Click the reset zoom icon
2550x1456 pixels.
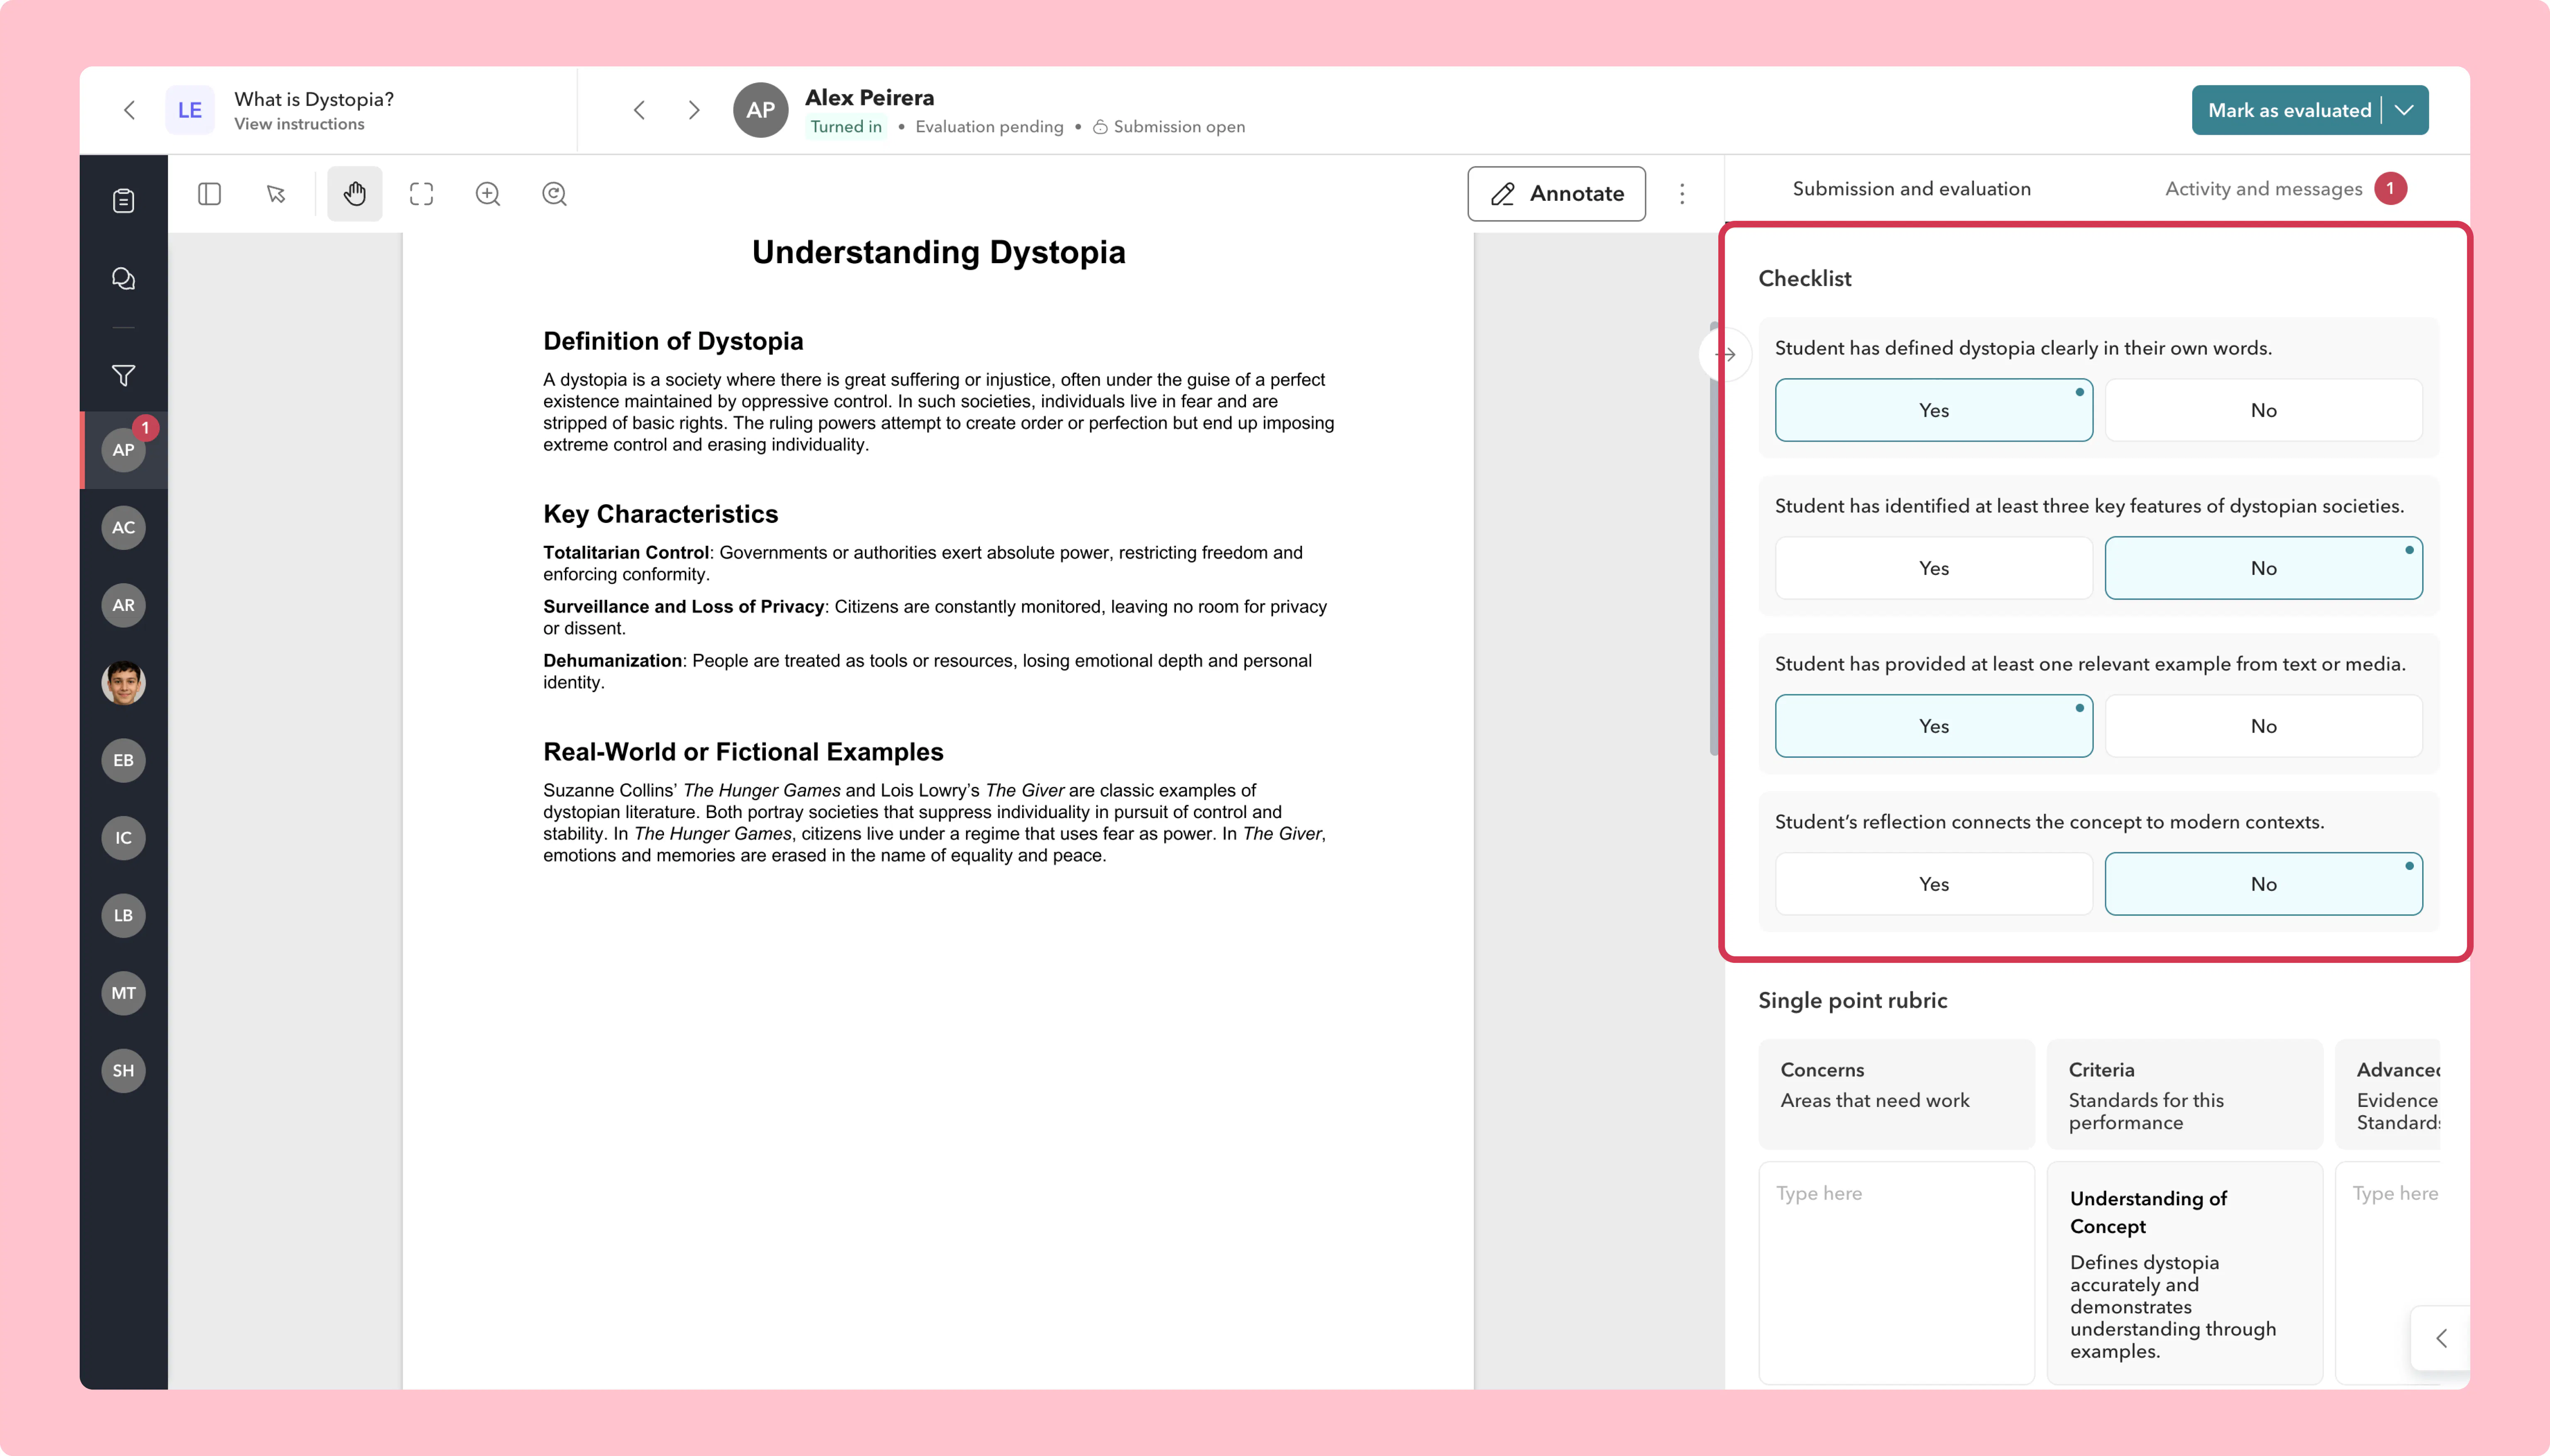(x=554, y=193)
